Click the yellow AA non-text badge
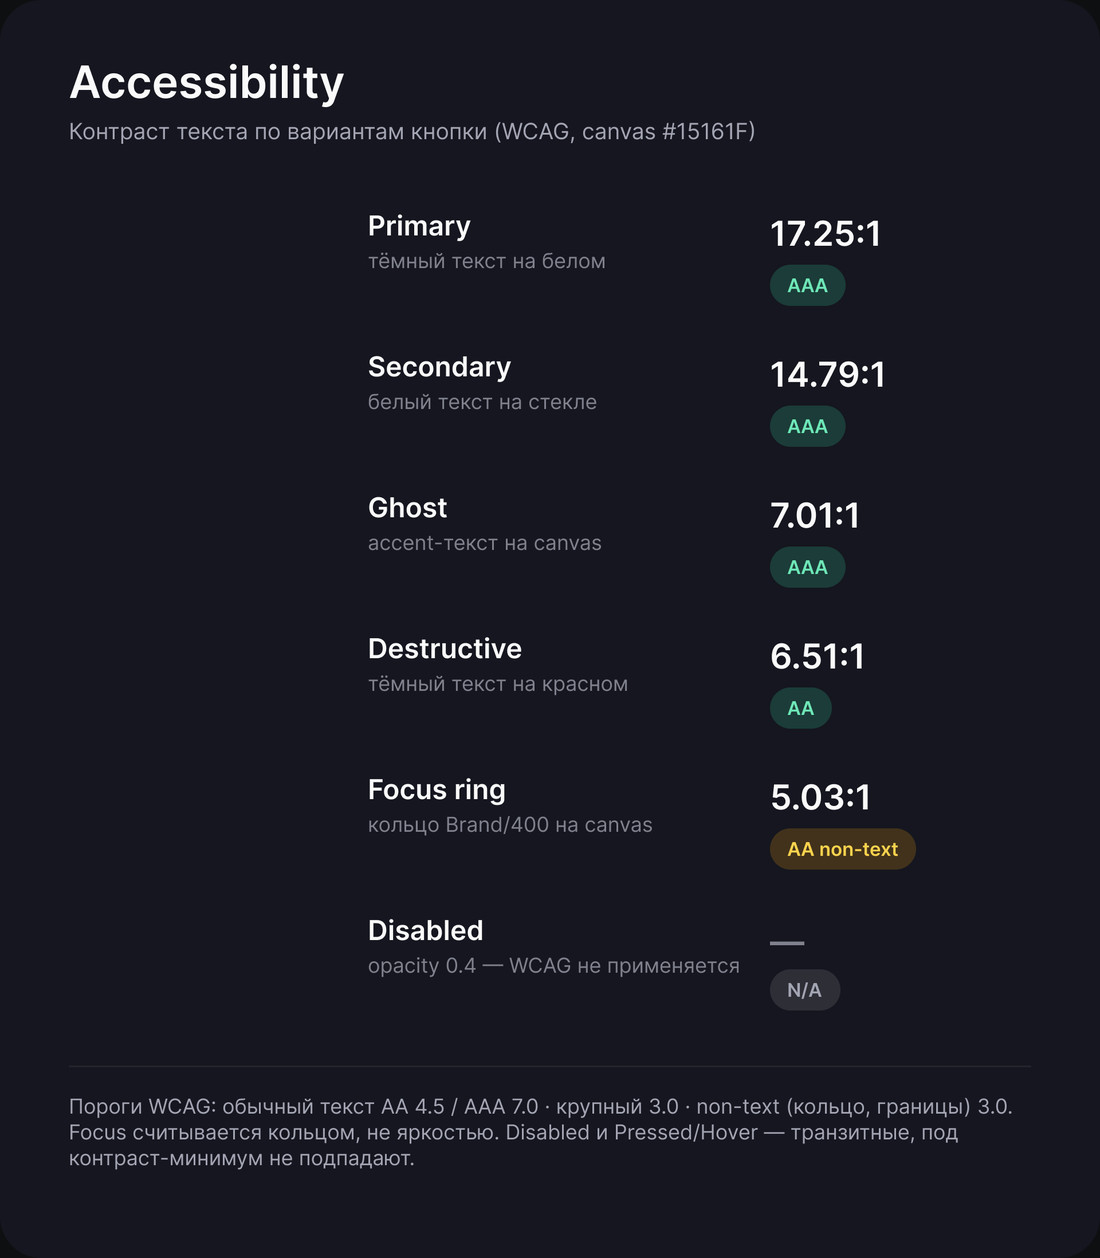This screenshot has height=1258, width=1100. tap(842, 850)
